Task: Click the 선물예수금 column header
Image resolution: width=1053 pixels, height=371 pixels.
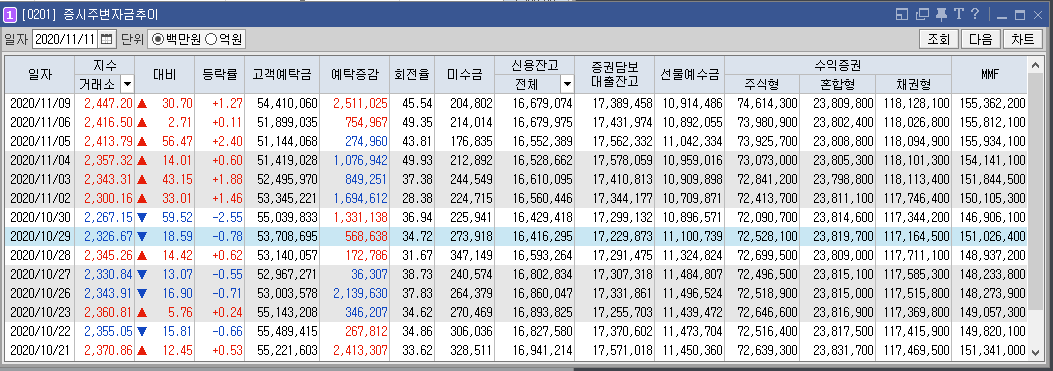Action: click(690, 75)
